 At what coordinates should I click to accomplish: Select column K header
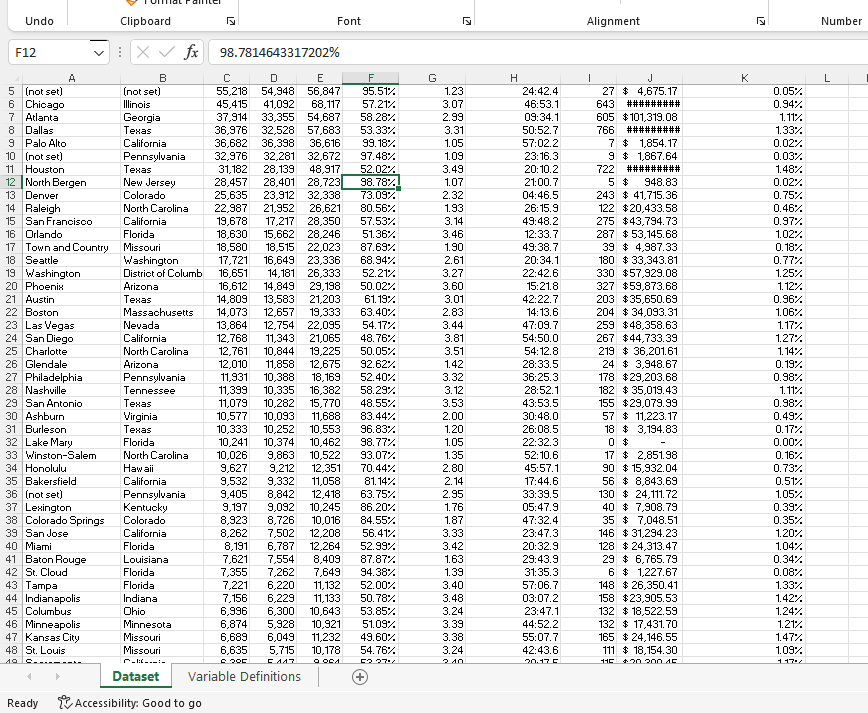744,79
